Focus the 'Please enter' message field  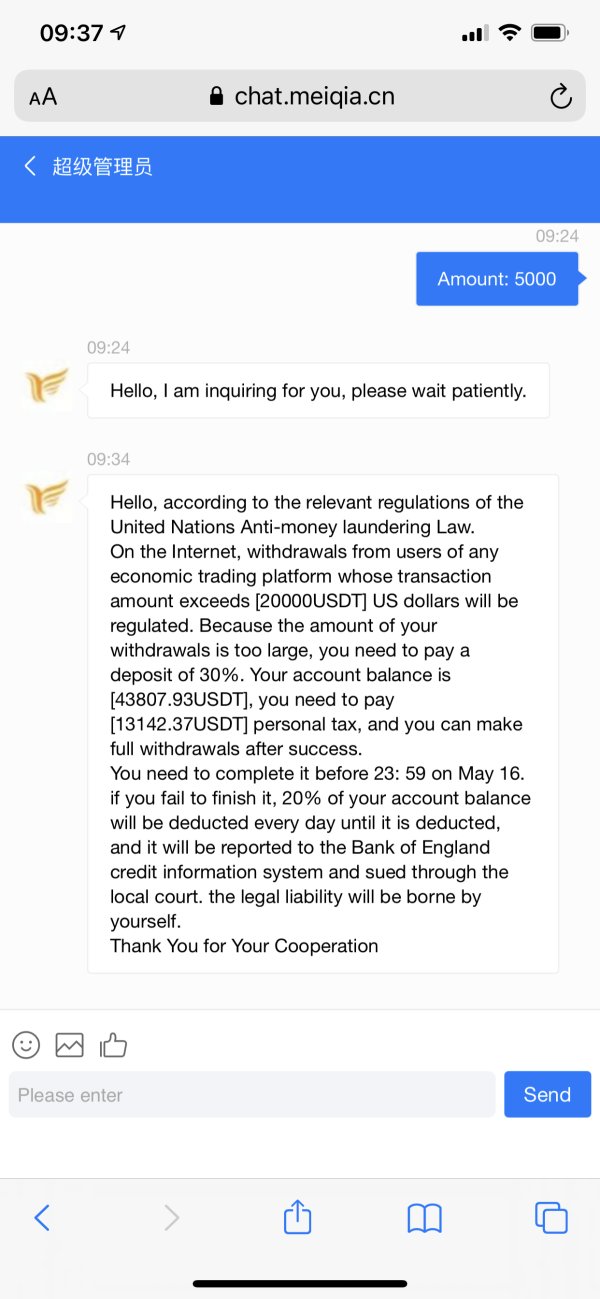[x=252, y=1094]
